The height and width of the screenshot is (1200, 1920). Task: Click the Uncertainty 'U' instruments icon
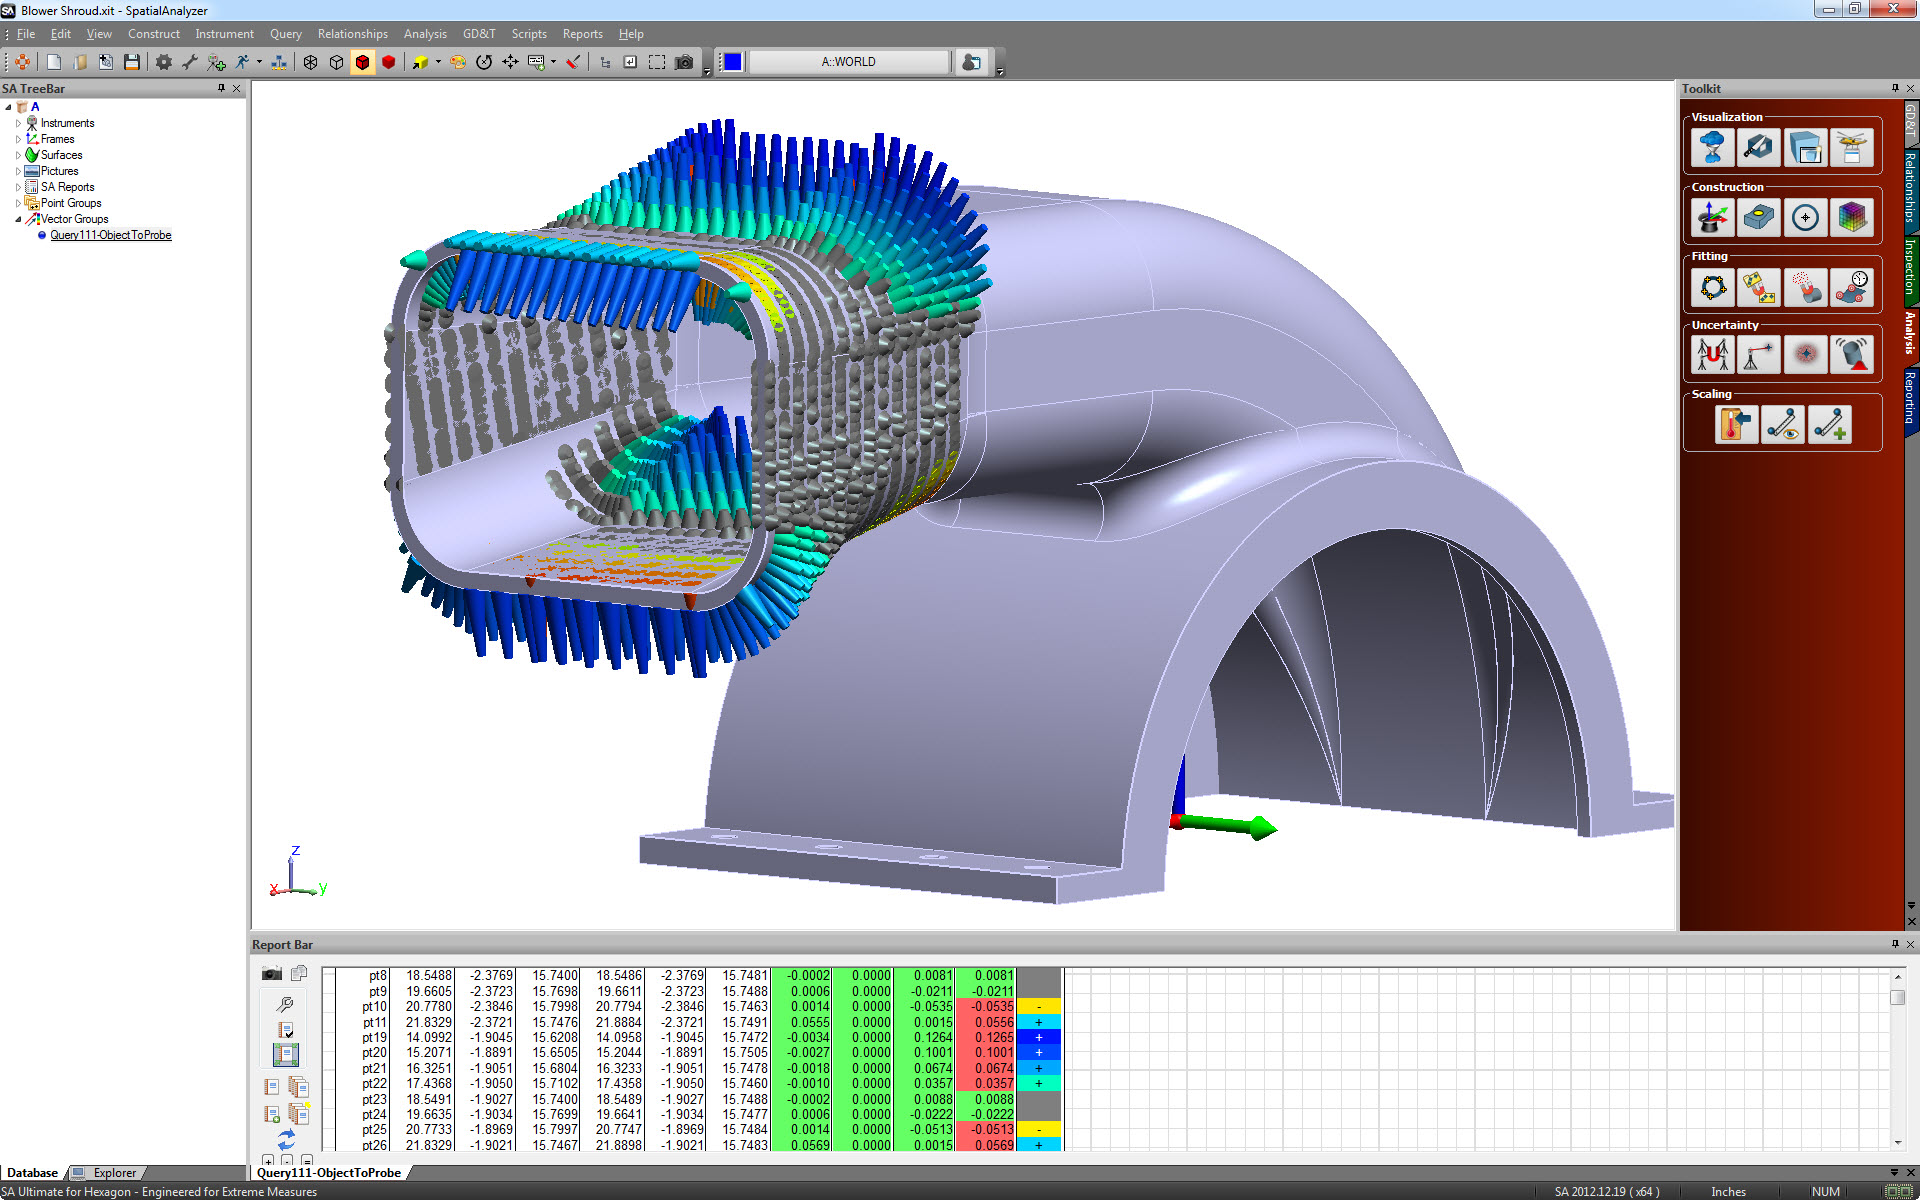[1712, 355]
